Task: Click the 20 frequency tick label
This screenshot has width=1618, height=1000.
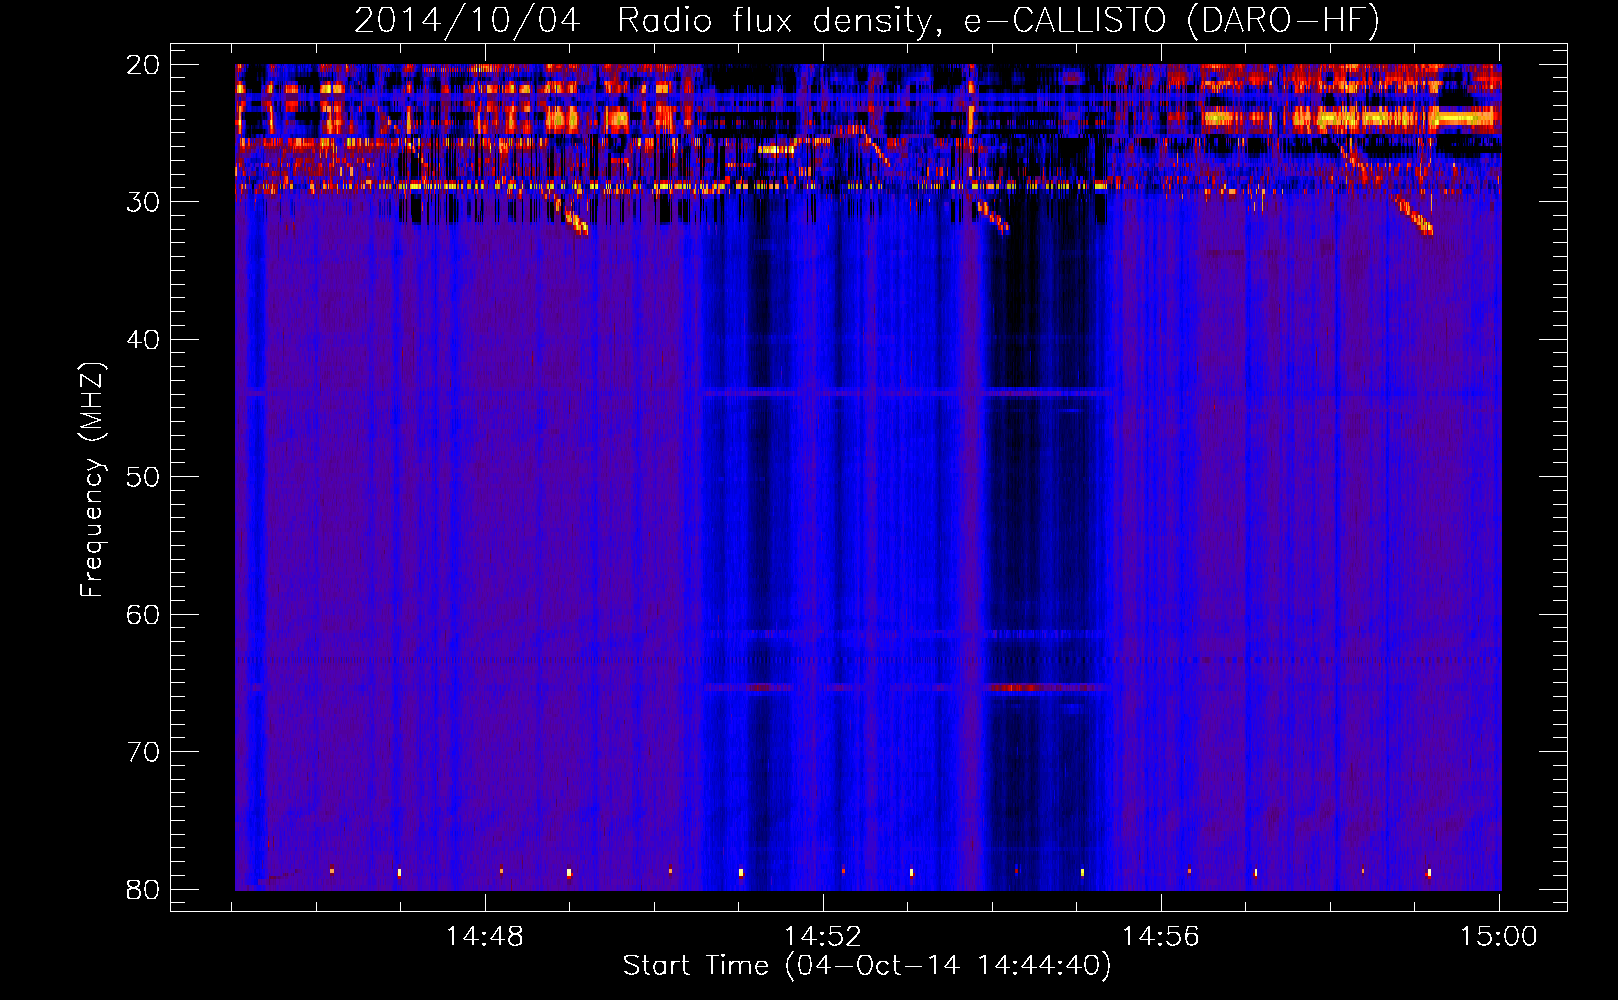Action: pos(143,65)
